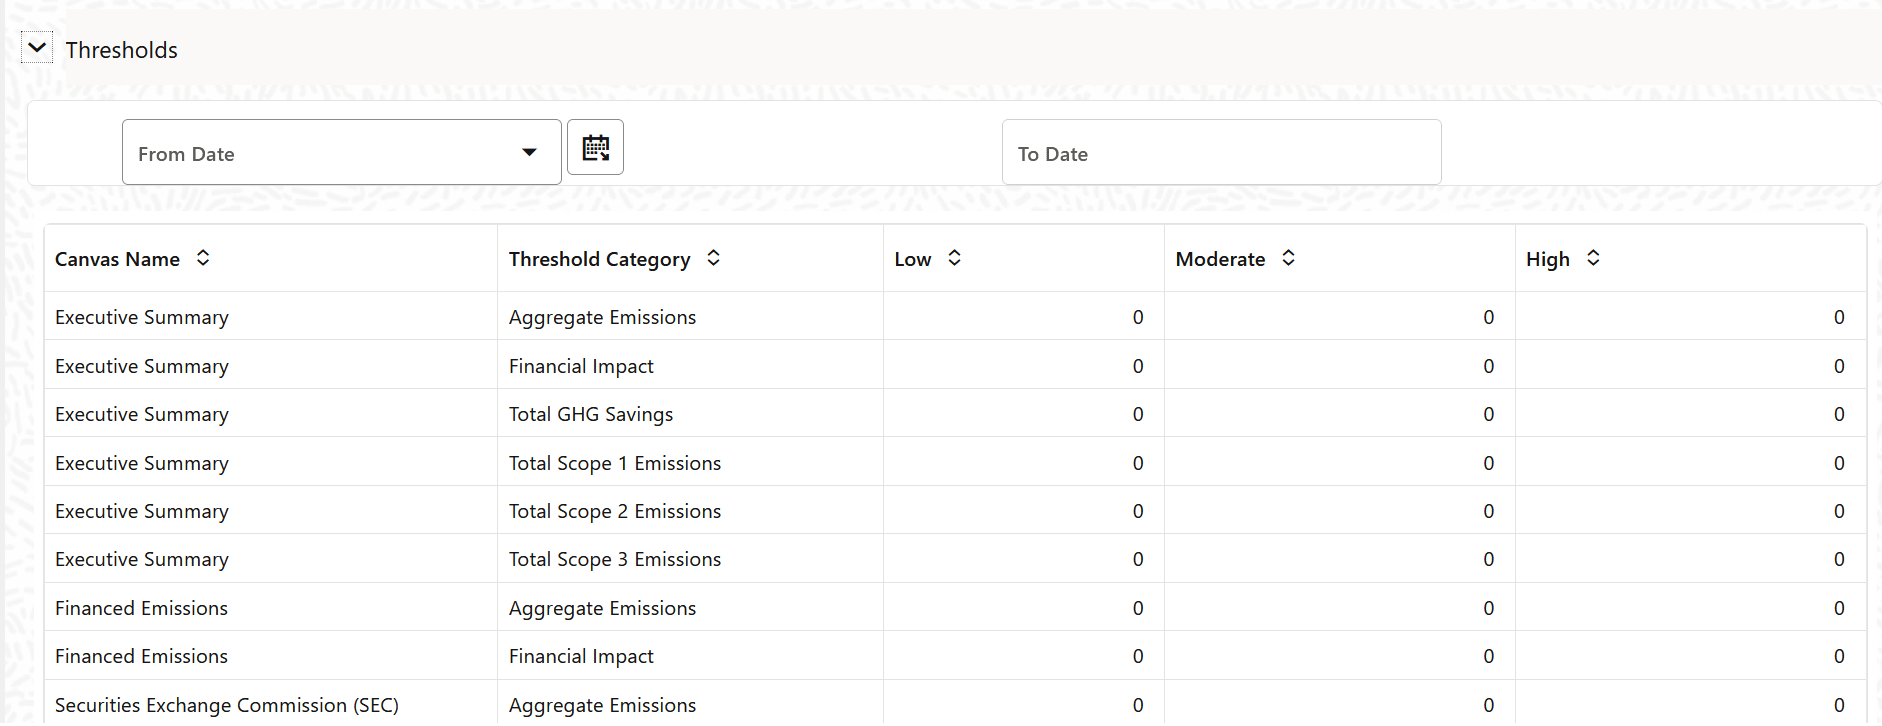Sort by Moderate column
The width and height of the screenshot is (1882, 726).
1288,258
